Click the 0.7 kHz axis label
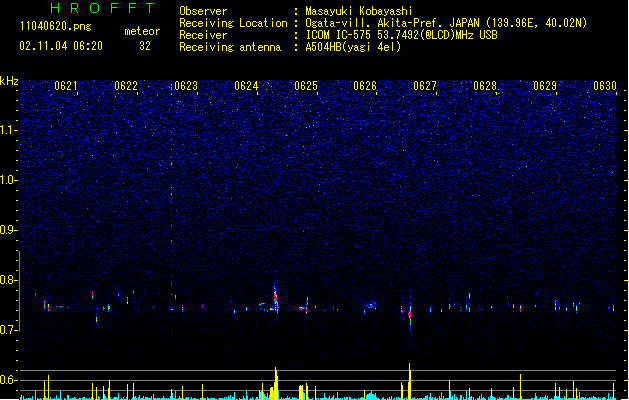Screen dimensions: 629x400 (x=8, y=330)
